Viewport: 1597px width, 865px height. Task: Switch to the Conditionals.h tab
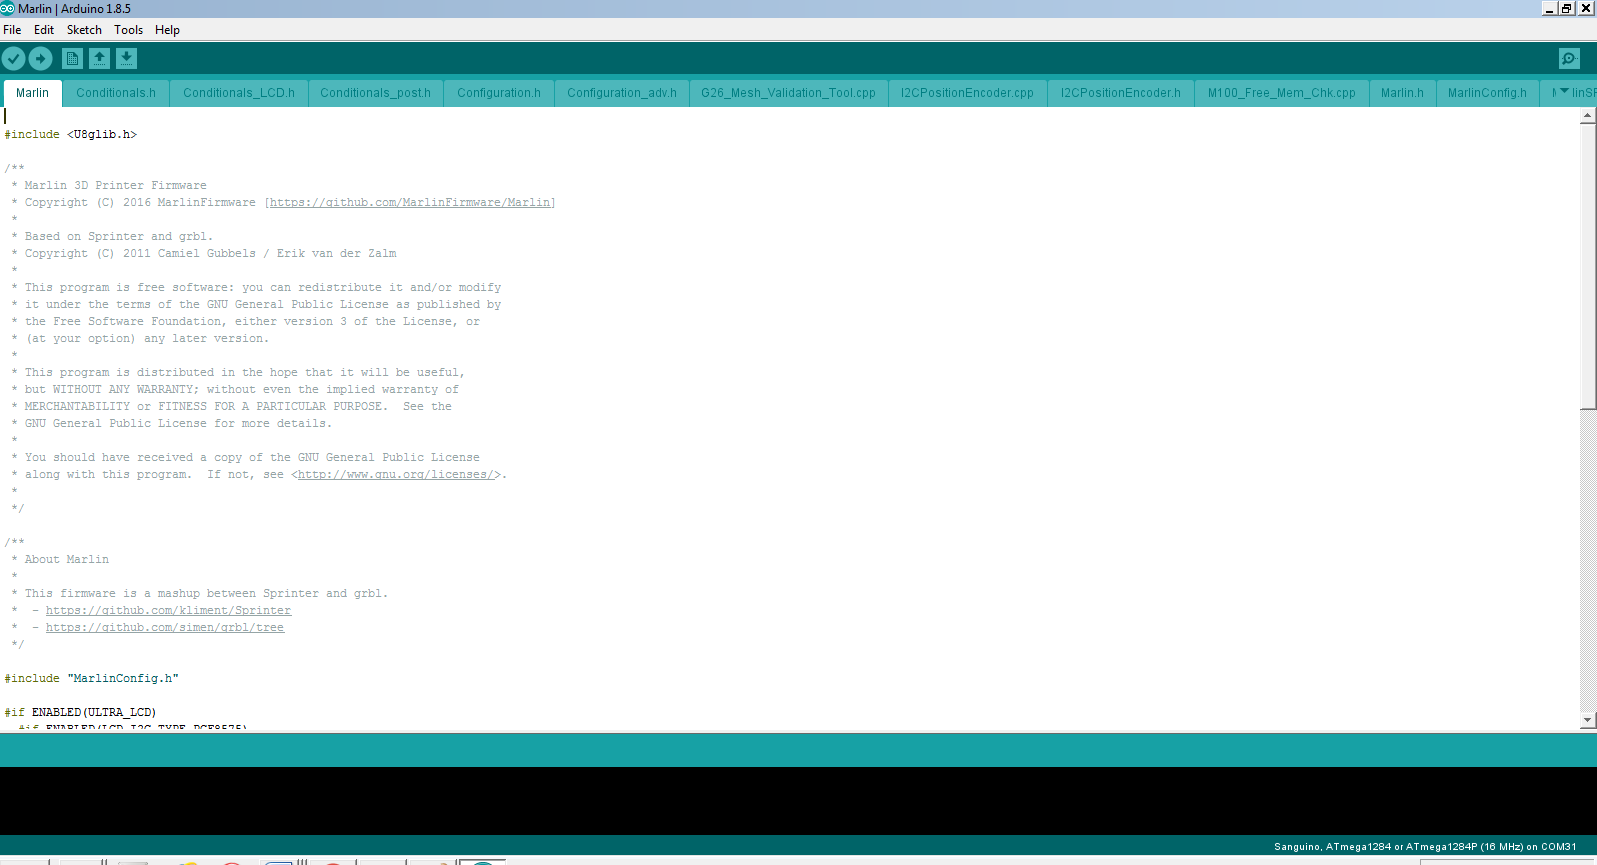point(116,93)
